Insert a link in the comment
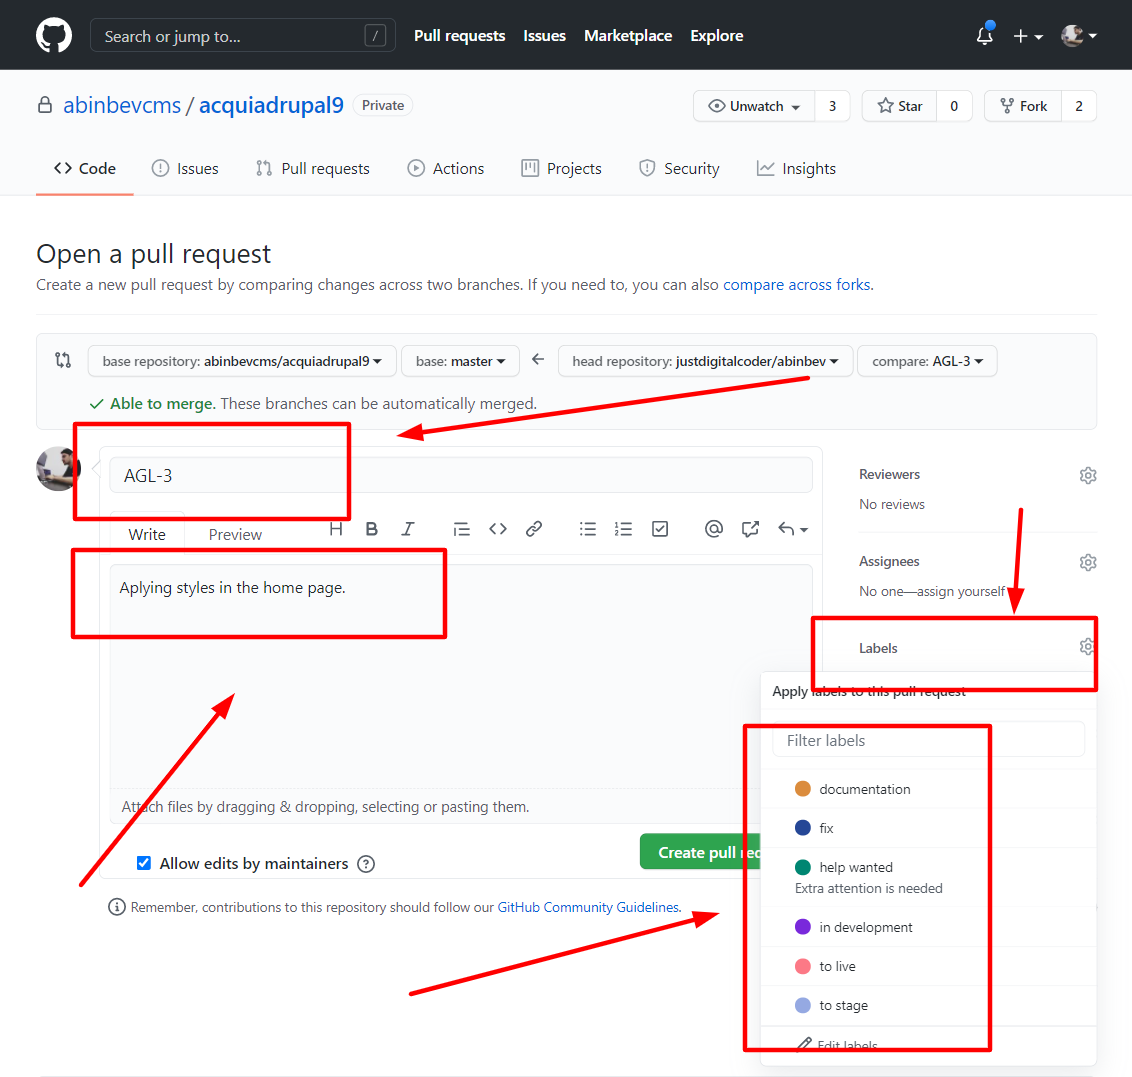 click(534, 529)
